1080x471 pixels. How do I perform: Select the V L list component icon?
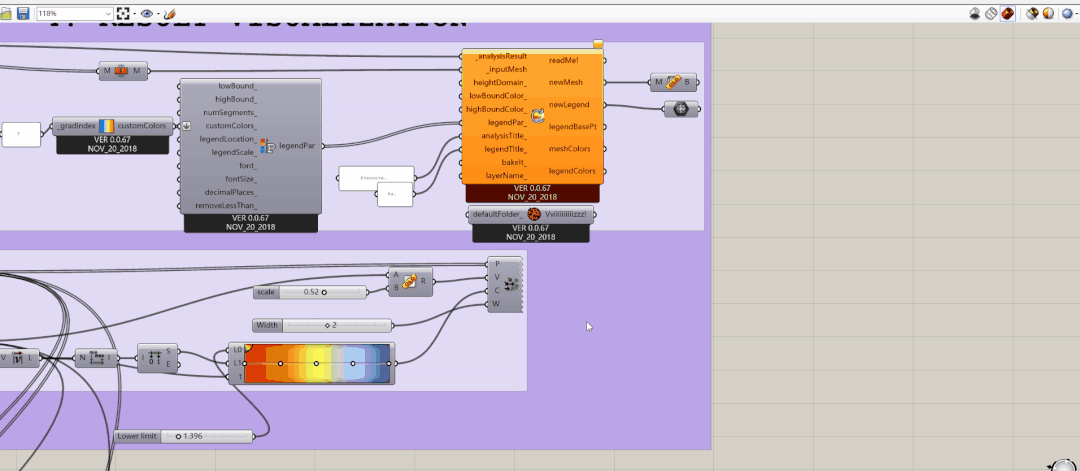pos(19,358)
